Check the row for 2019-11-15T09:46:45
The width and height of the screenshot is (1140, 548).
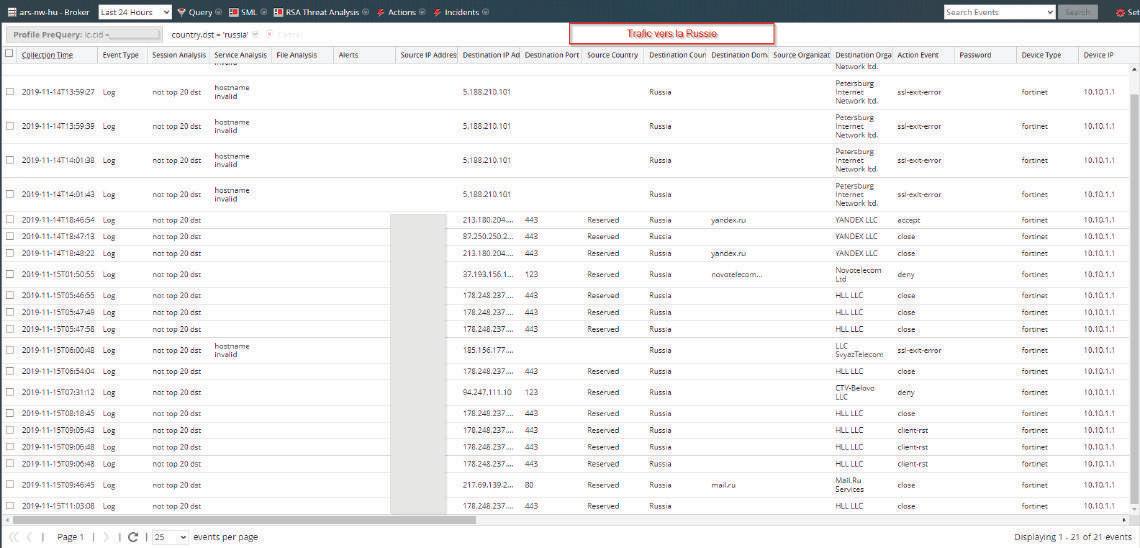click(x=9, y=485)
